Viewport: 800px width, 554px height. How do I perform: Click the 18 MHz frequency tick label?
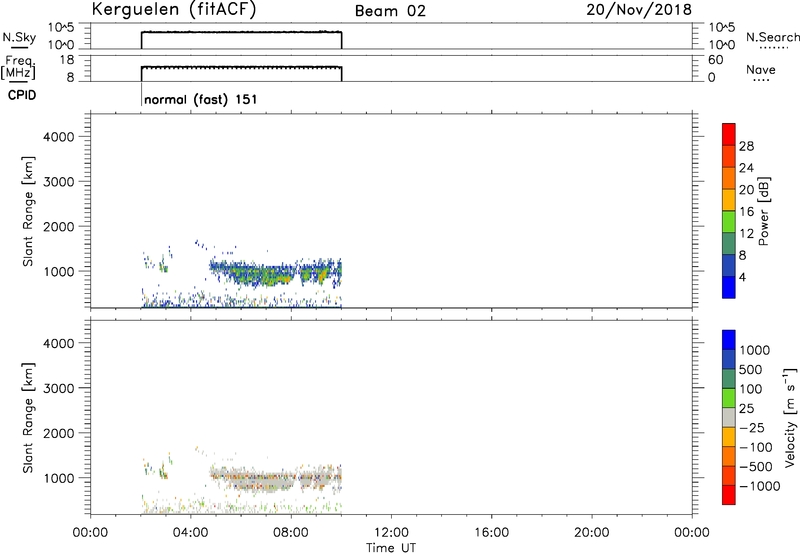tap(67, 60)
